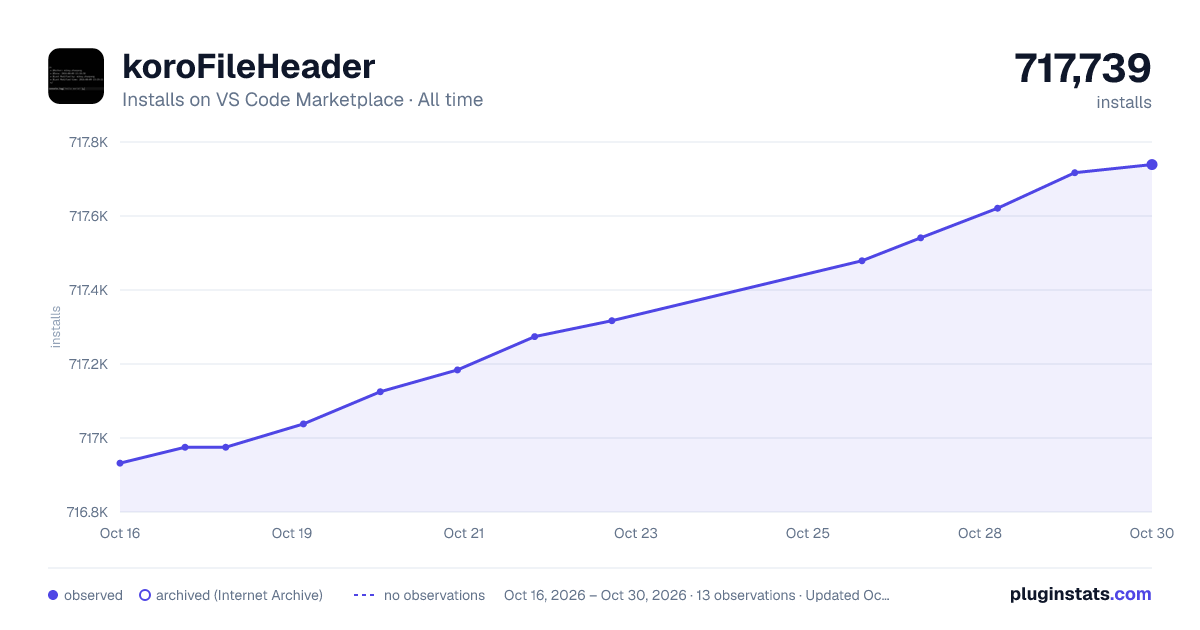The height and width of the screenshot is (630, 1200).
Task: Click the 717.2K y-axis label
Action: pos(88,364)
